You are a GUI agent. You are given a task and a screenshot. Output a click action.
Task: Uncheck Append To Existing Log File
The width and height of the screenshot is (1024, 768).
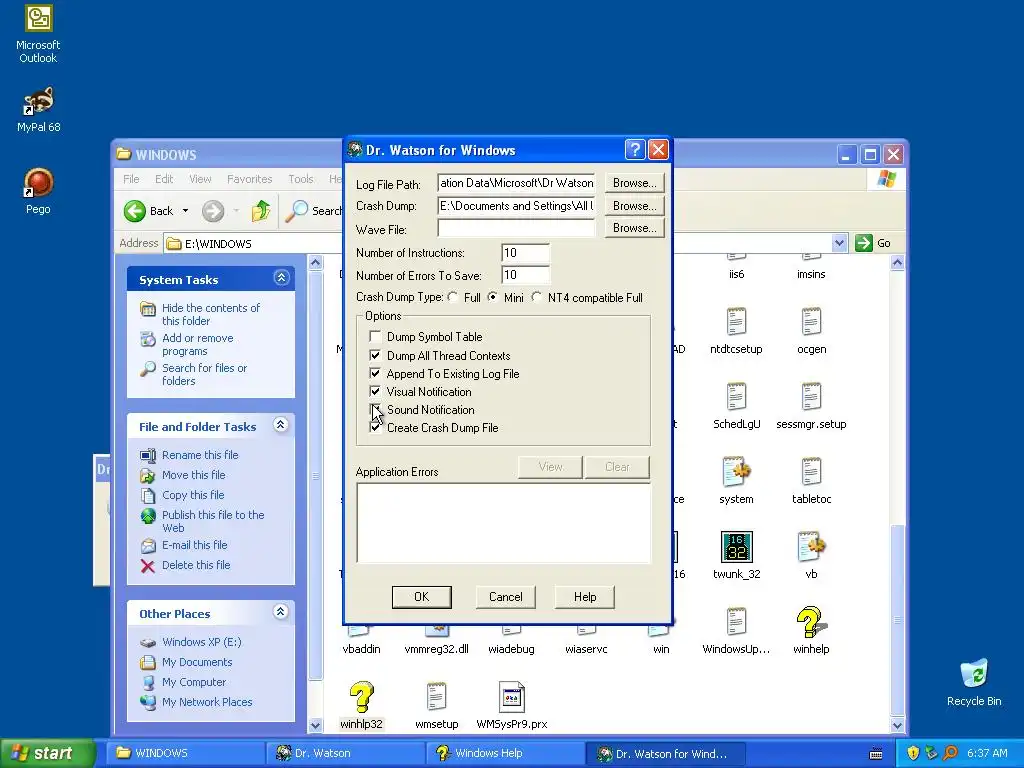point(375,374)
